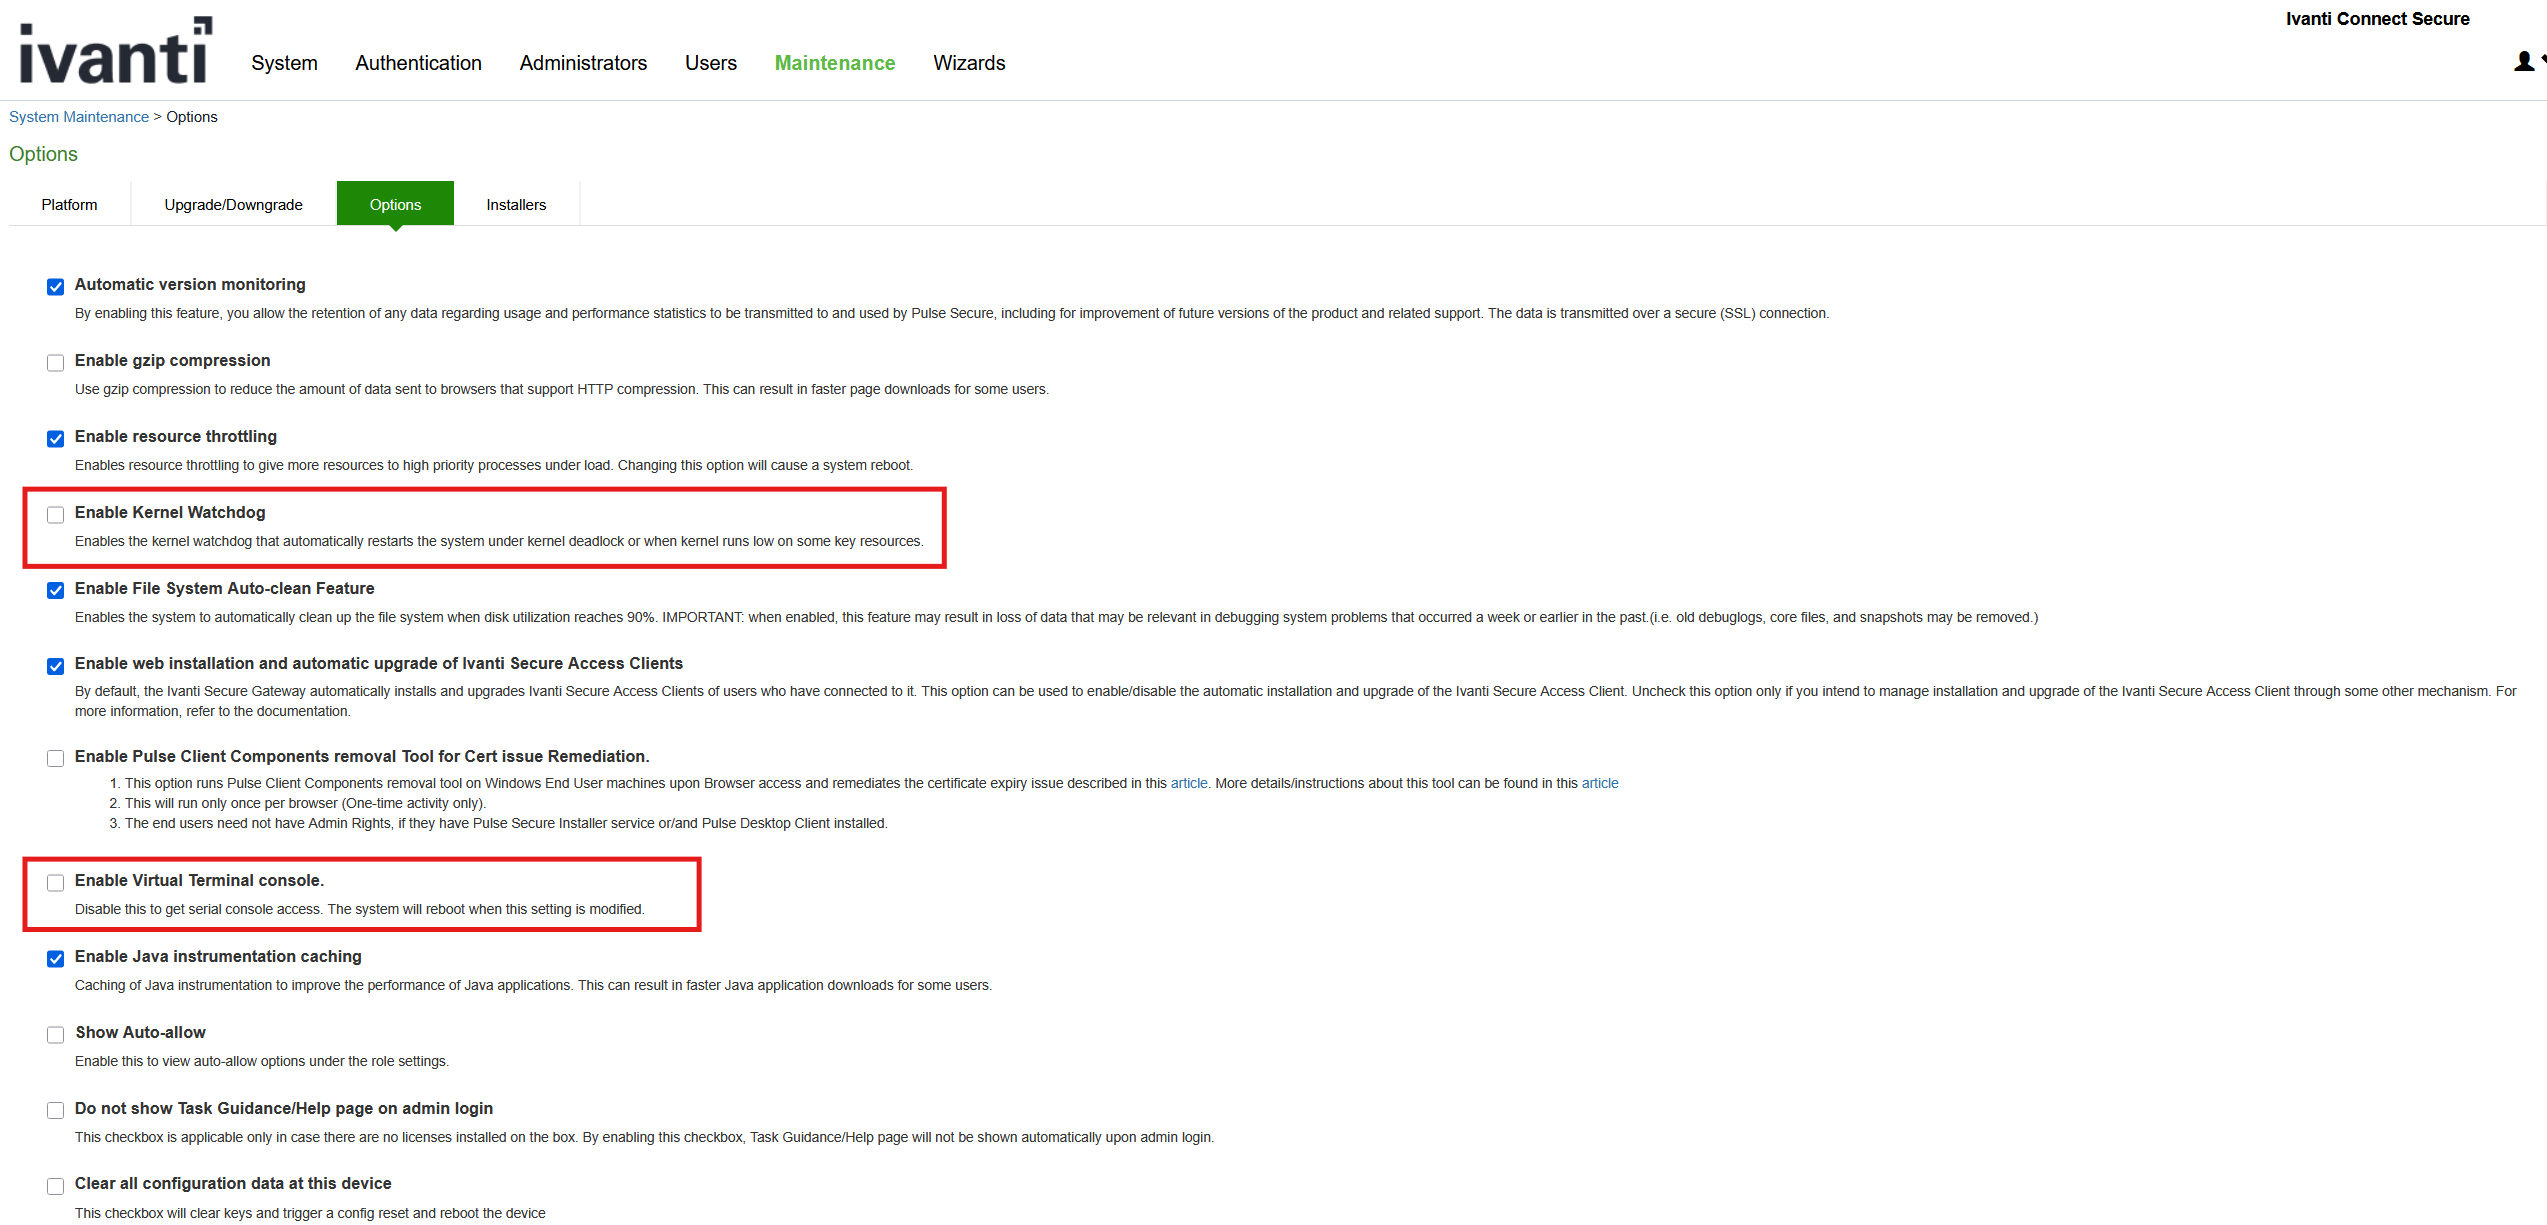Open the Wizards menu
This screenshot has height=1225, width=2547.
click(968, 63)
